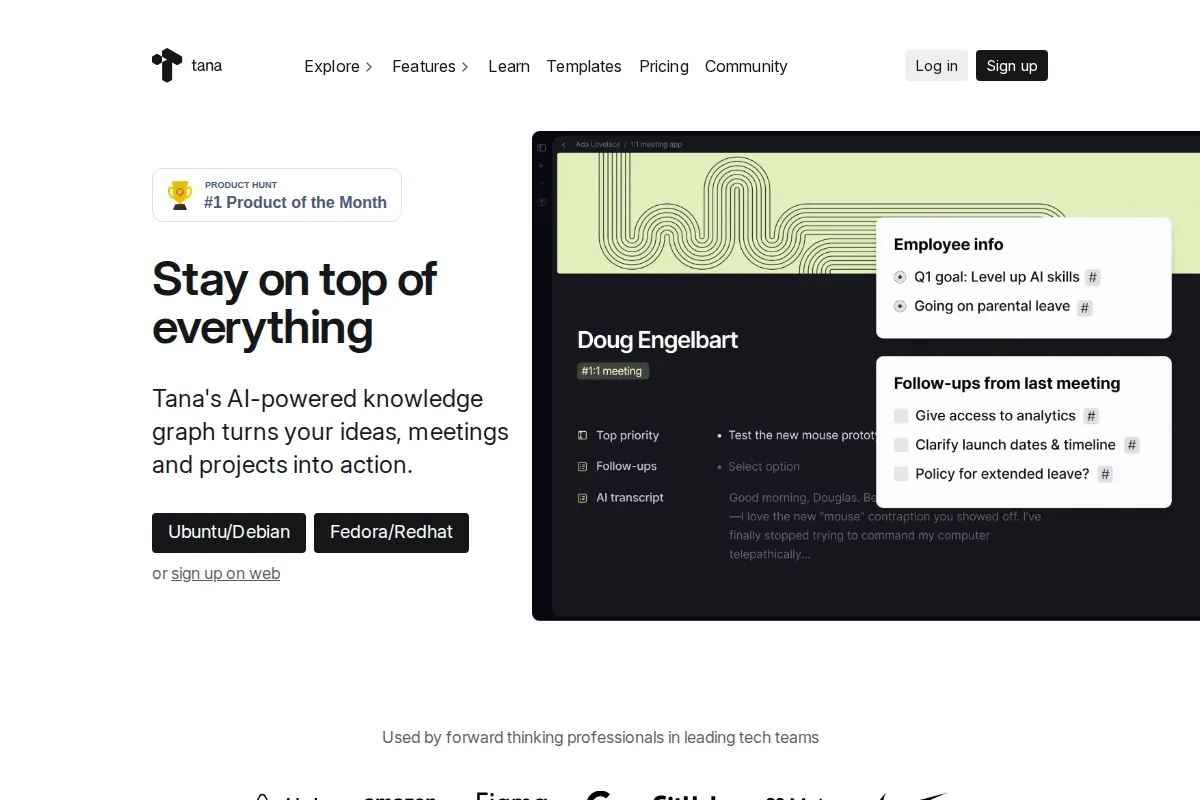Click the AI transcript field icon
The height and width of the screenshot is (800, 1200).
tap(582, 498)
